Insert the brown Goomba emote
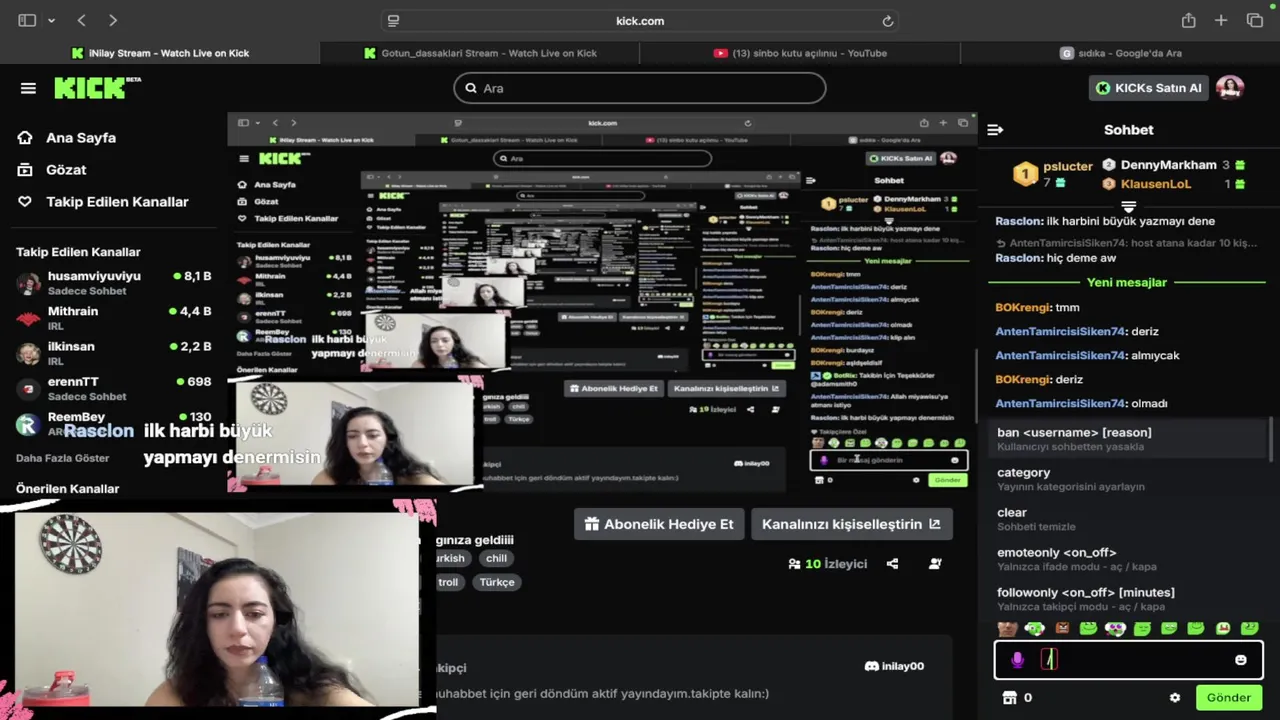The image size is (1280, 720). click(x=1062, y=629)
